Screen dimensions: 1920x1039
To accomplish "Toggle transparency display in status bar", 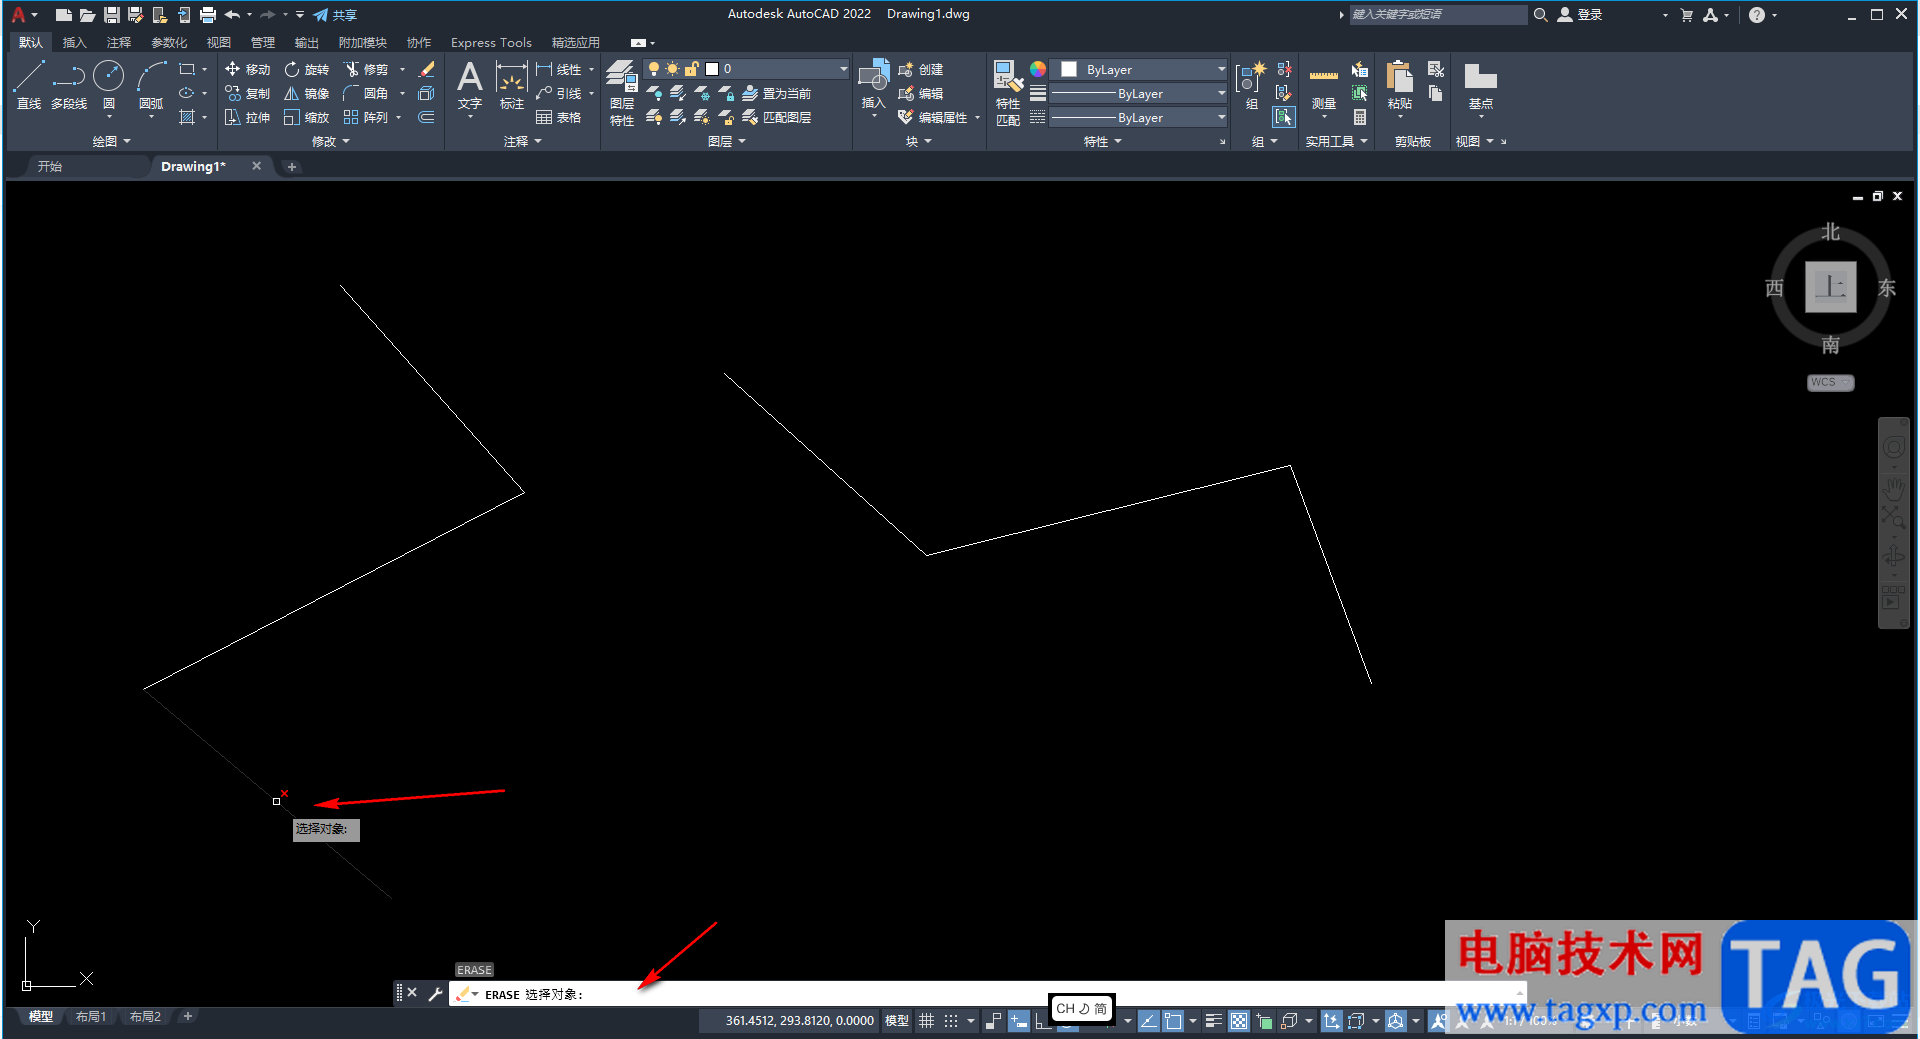I will [x=1239, y=1021].
